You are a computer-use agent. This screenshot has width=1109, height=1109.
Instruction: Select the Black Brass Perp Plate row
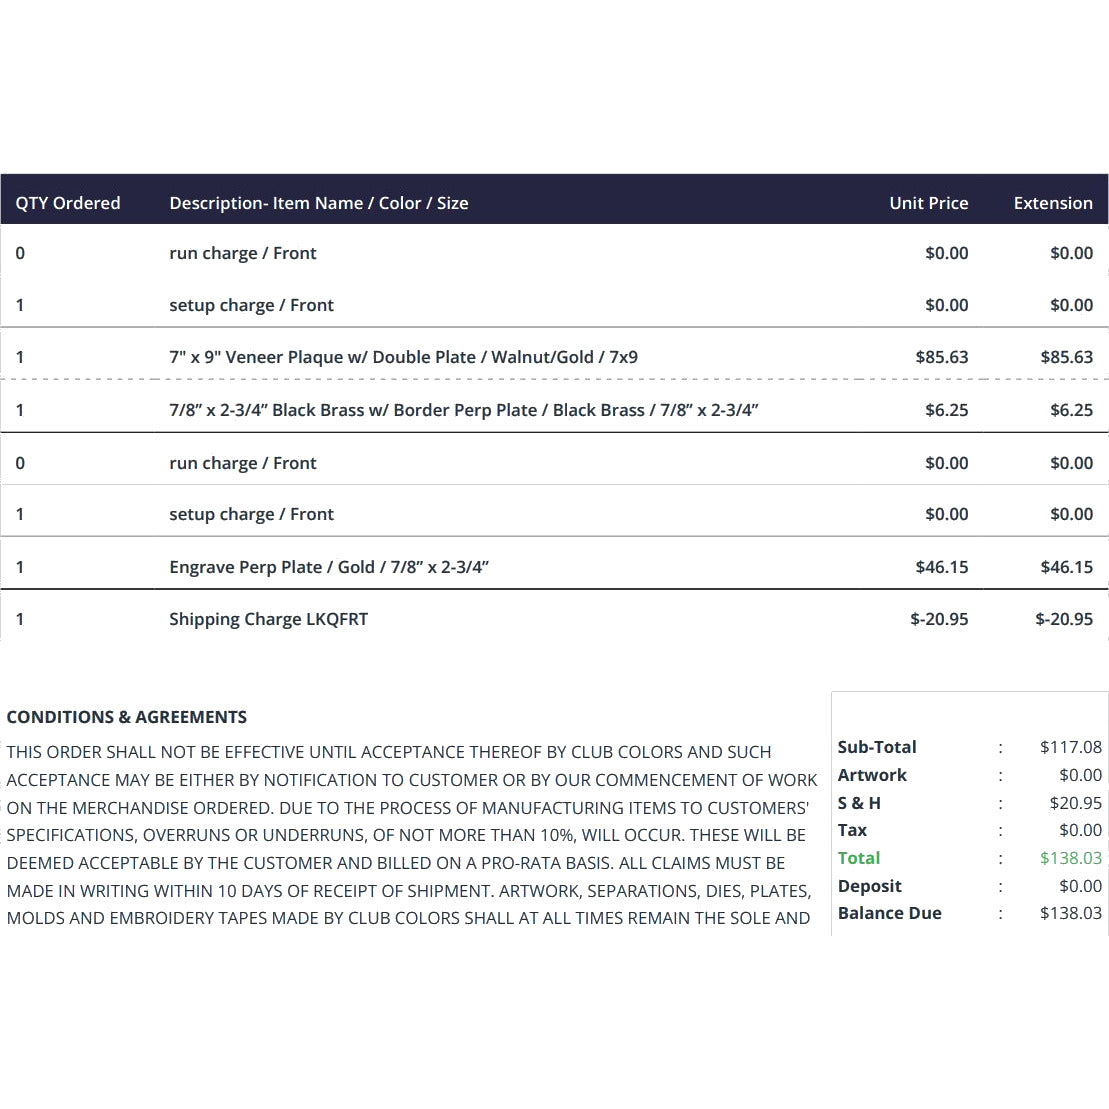click(554, 410)
